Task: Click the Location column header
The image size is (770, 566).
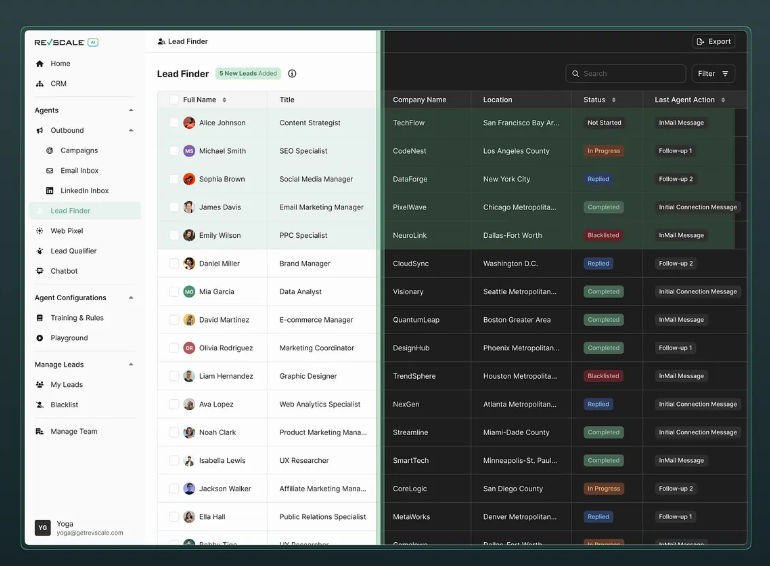Action: (497, 100)
